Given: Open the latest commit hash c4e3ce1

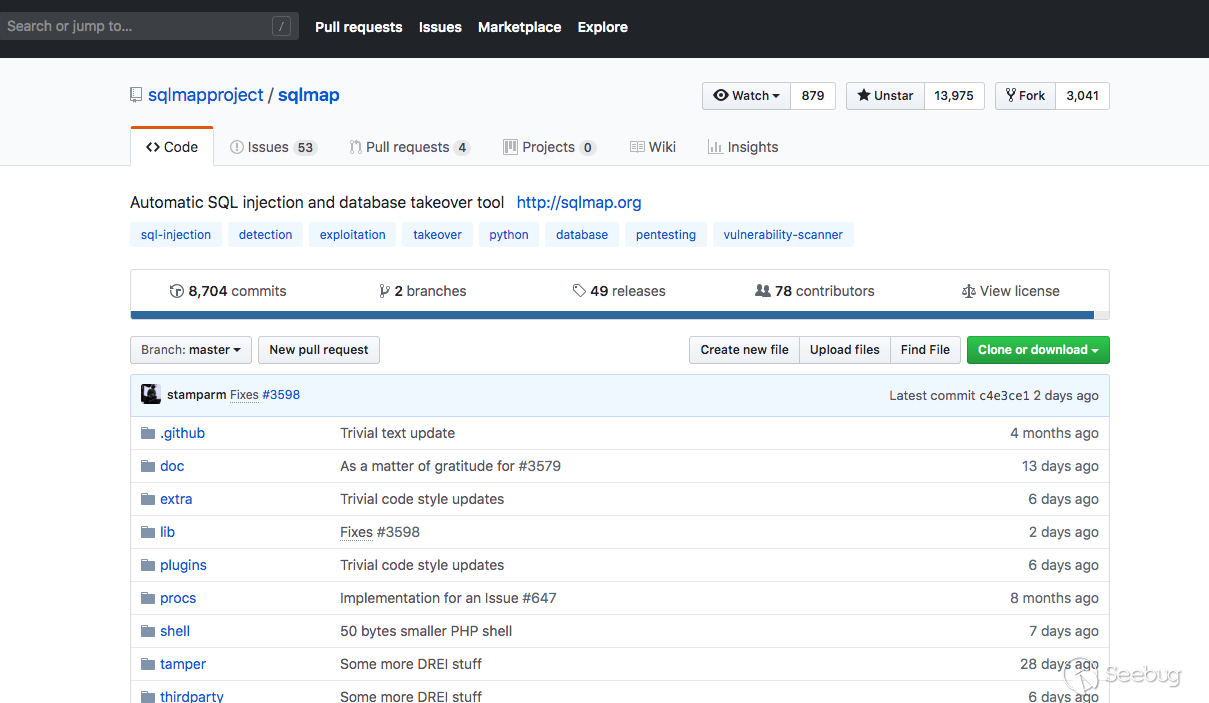Looking at the screenshot, I should [1004, 396].
